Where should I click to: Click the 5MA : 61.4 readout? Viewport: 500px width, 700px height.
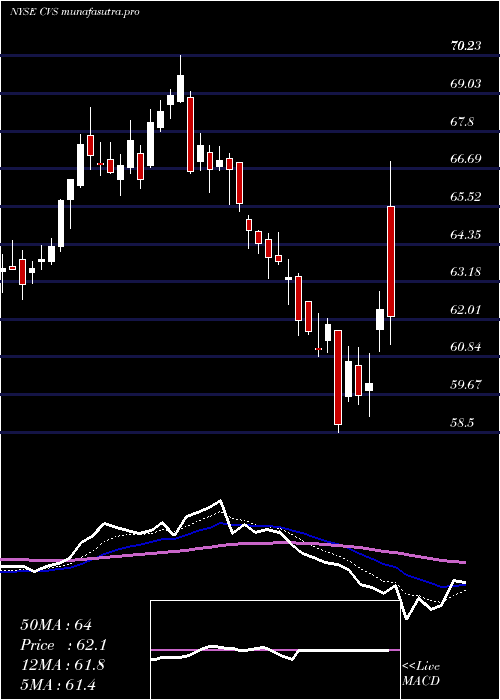pyautogui.click(x=58, y=684)
